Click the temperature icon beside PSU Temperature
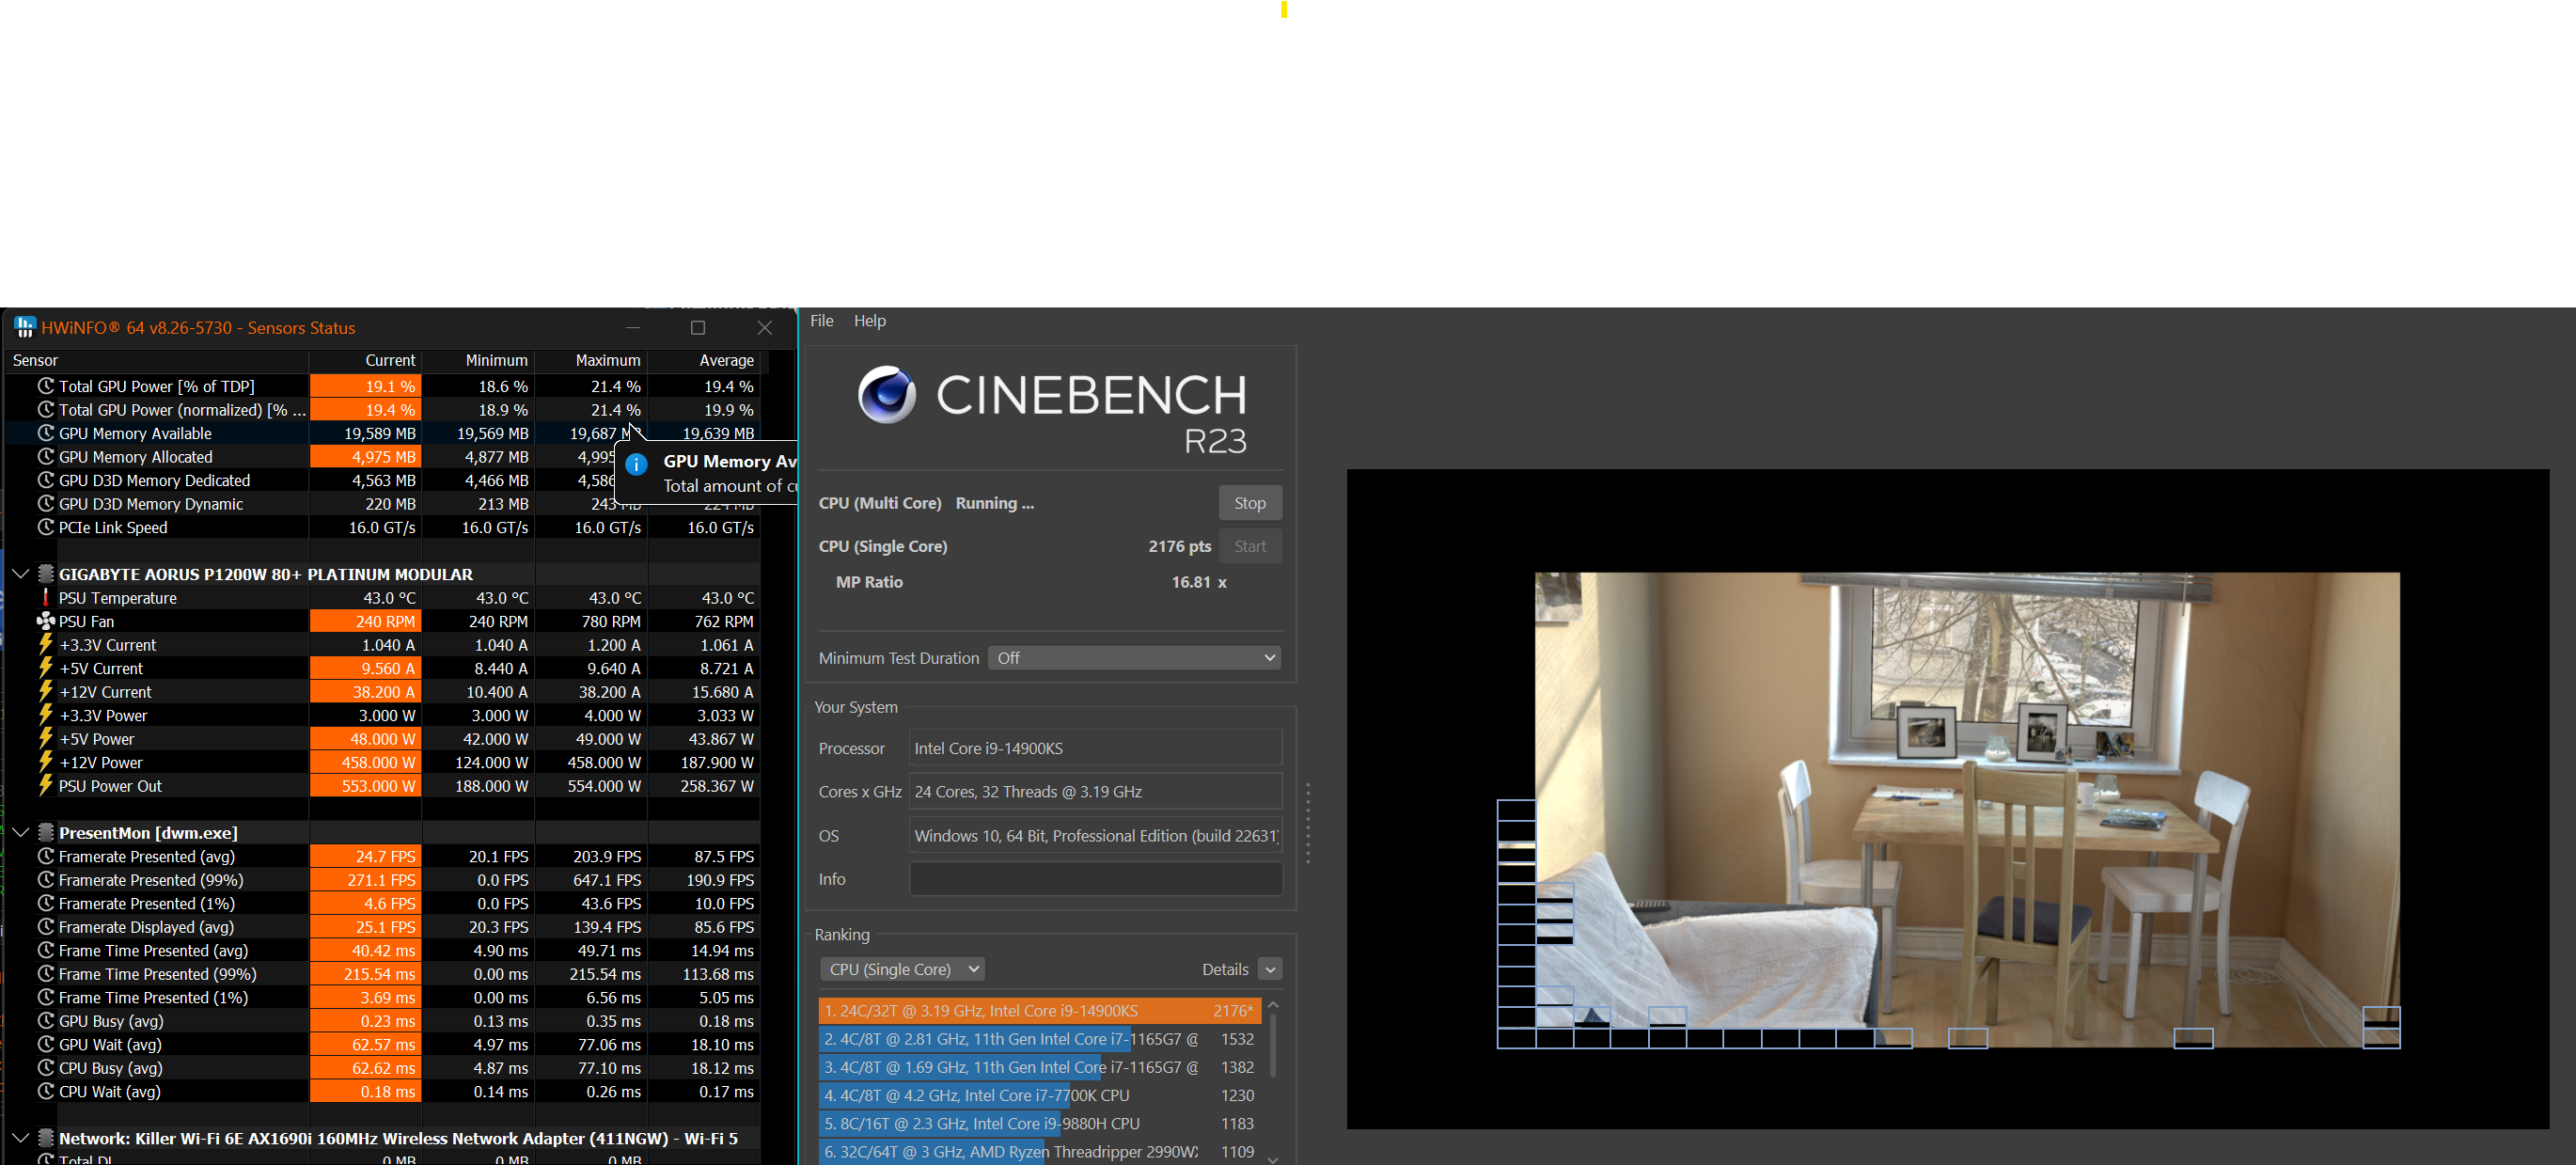 (x=45, y=597)
